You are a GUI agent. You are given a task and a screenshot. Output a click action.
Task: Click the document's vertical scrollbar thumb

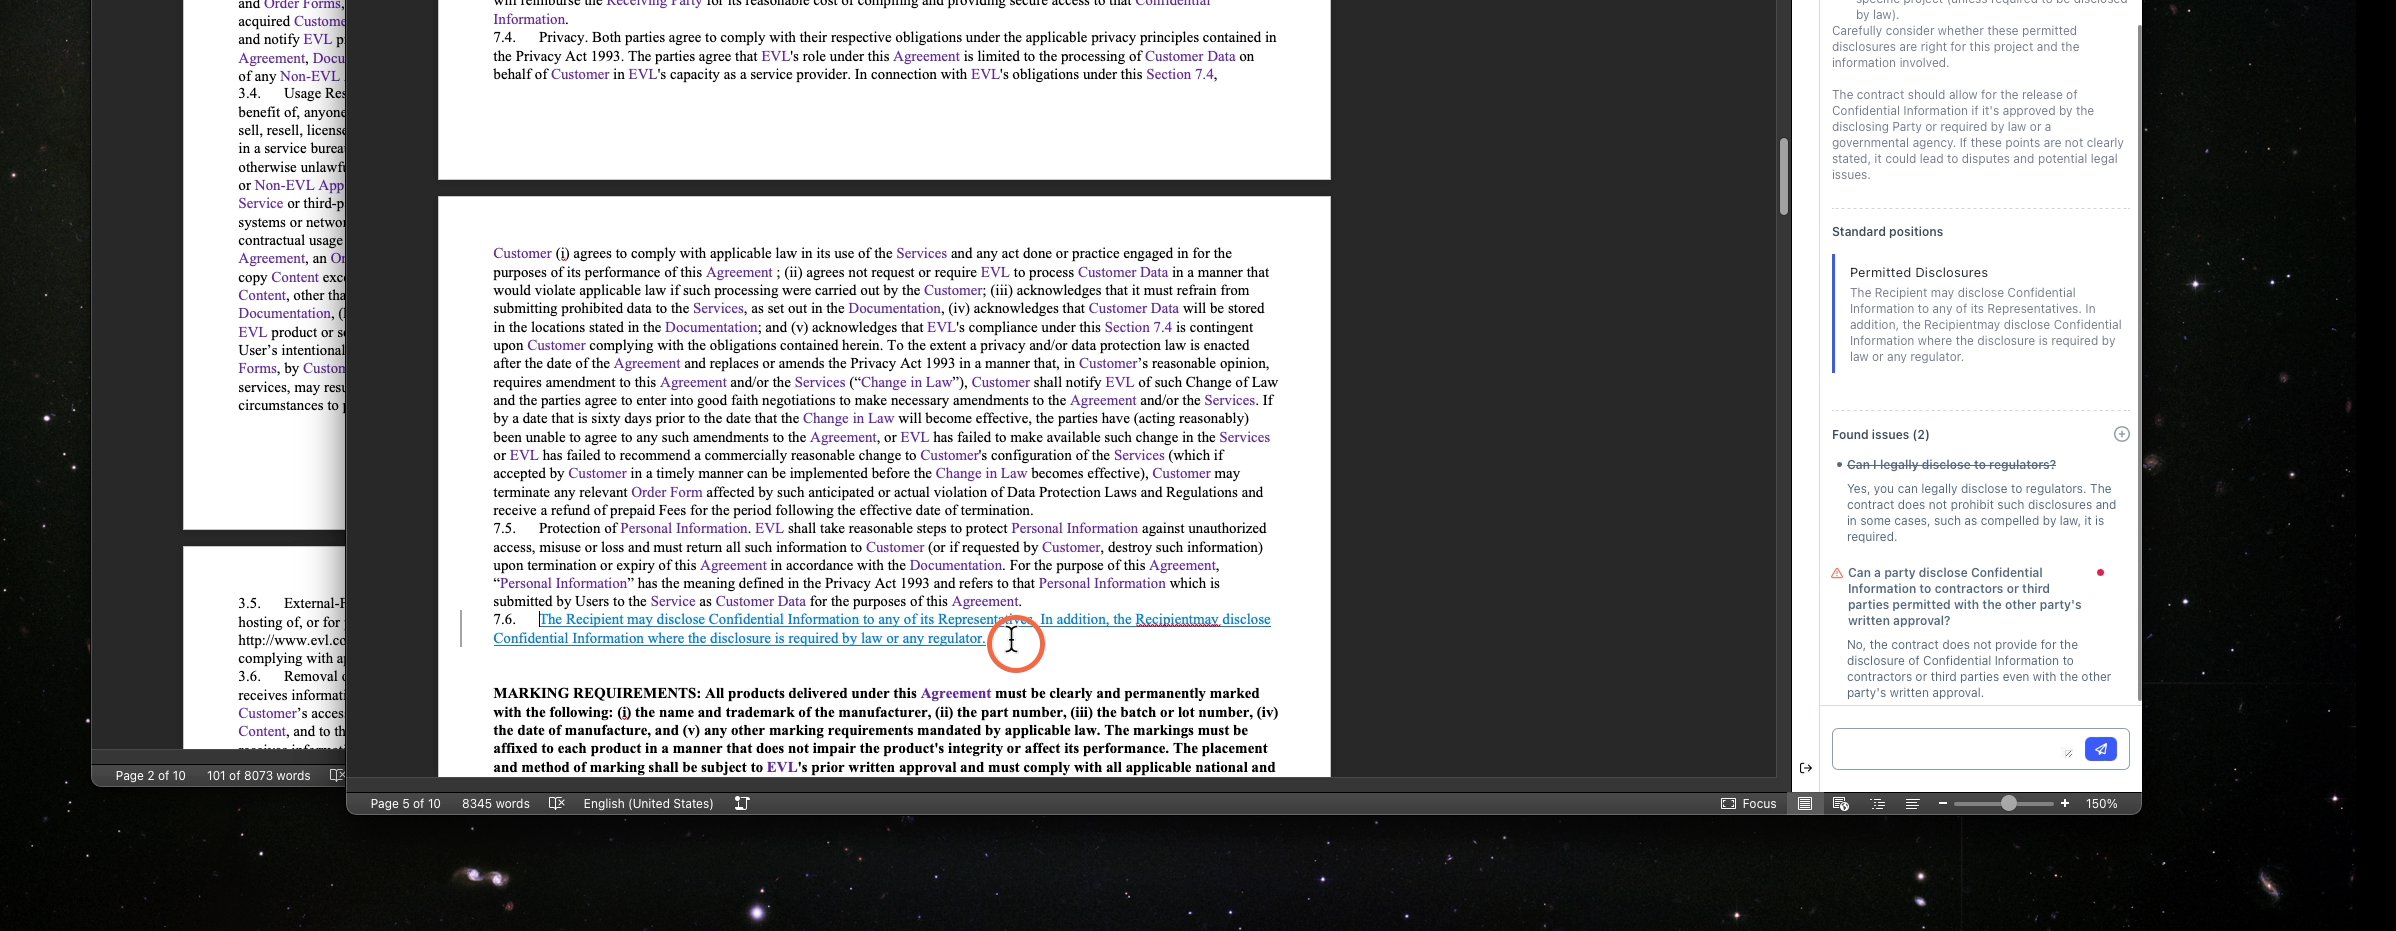coord(1783,177)
